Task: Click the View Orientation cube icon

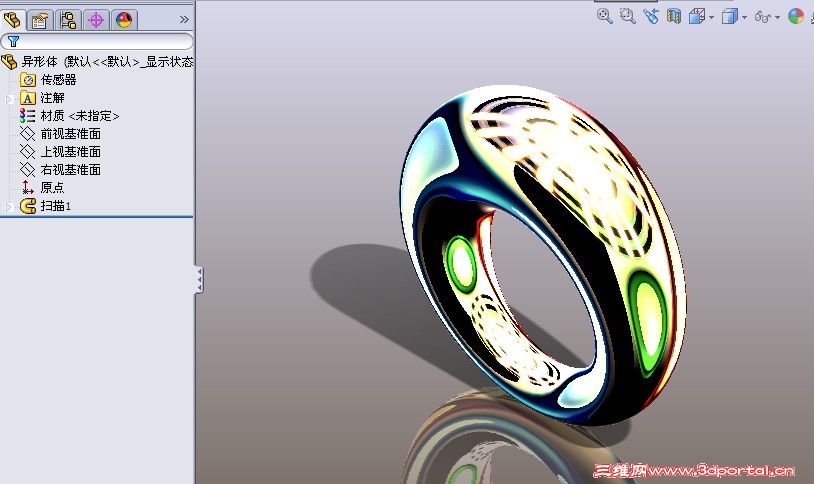Action: [696, 17]
